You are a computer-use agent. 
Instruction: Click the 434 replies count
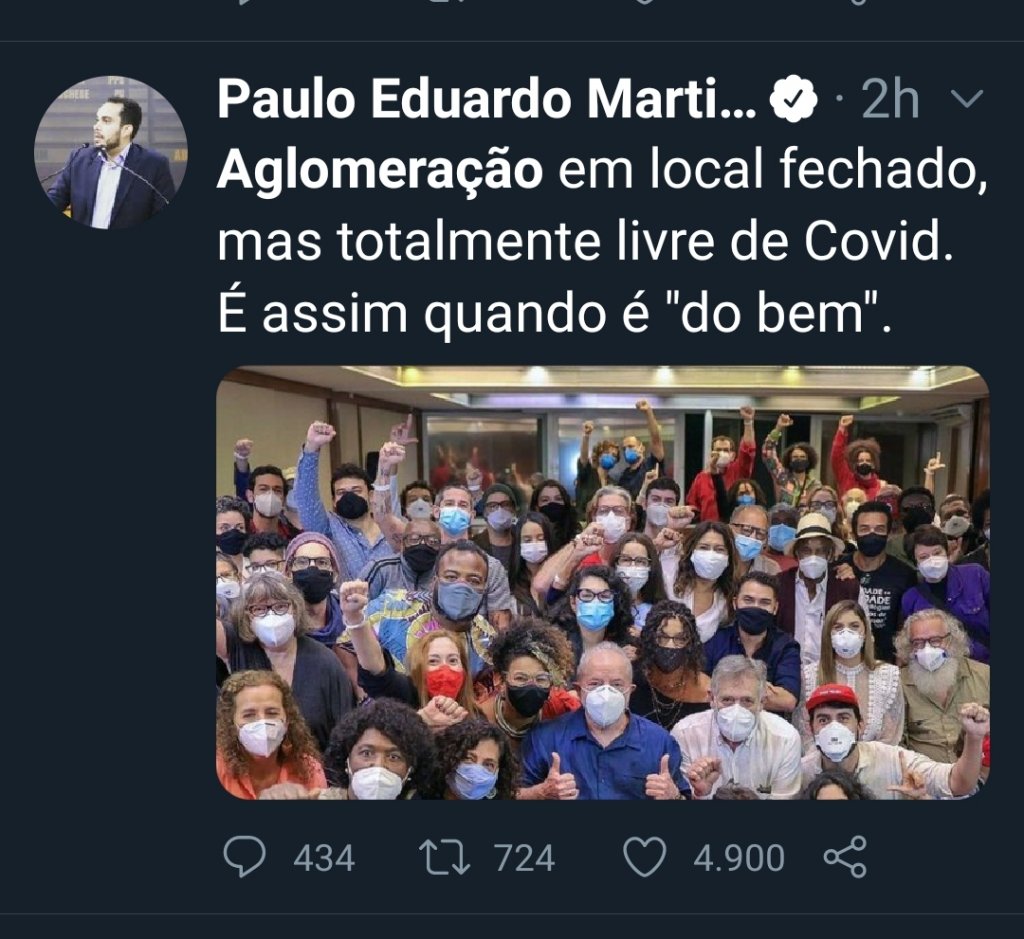(x=324, y=857)
